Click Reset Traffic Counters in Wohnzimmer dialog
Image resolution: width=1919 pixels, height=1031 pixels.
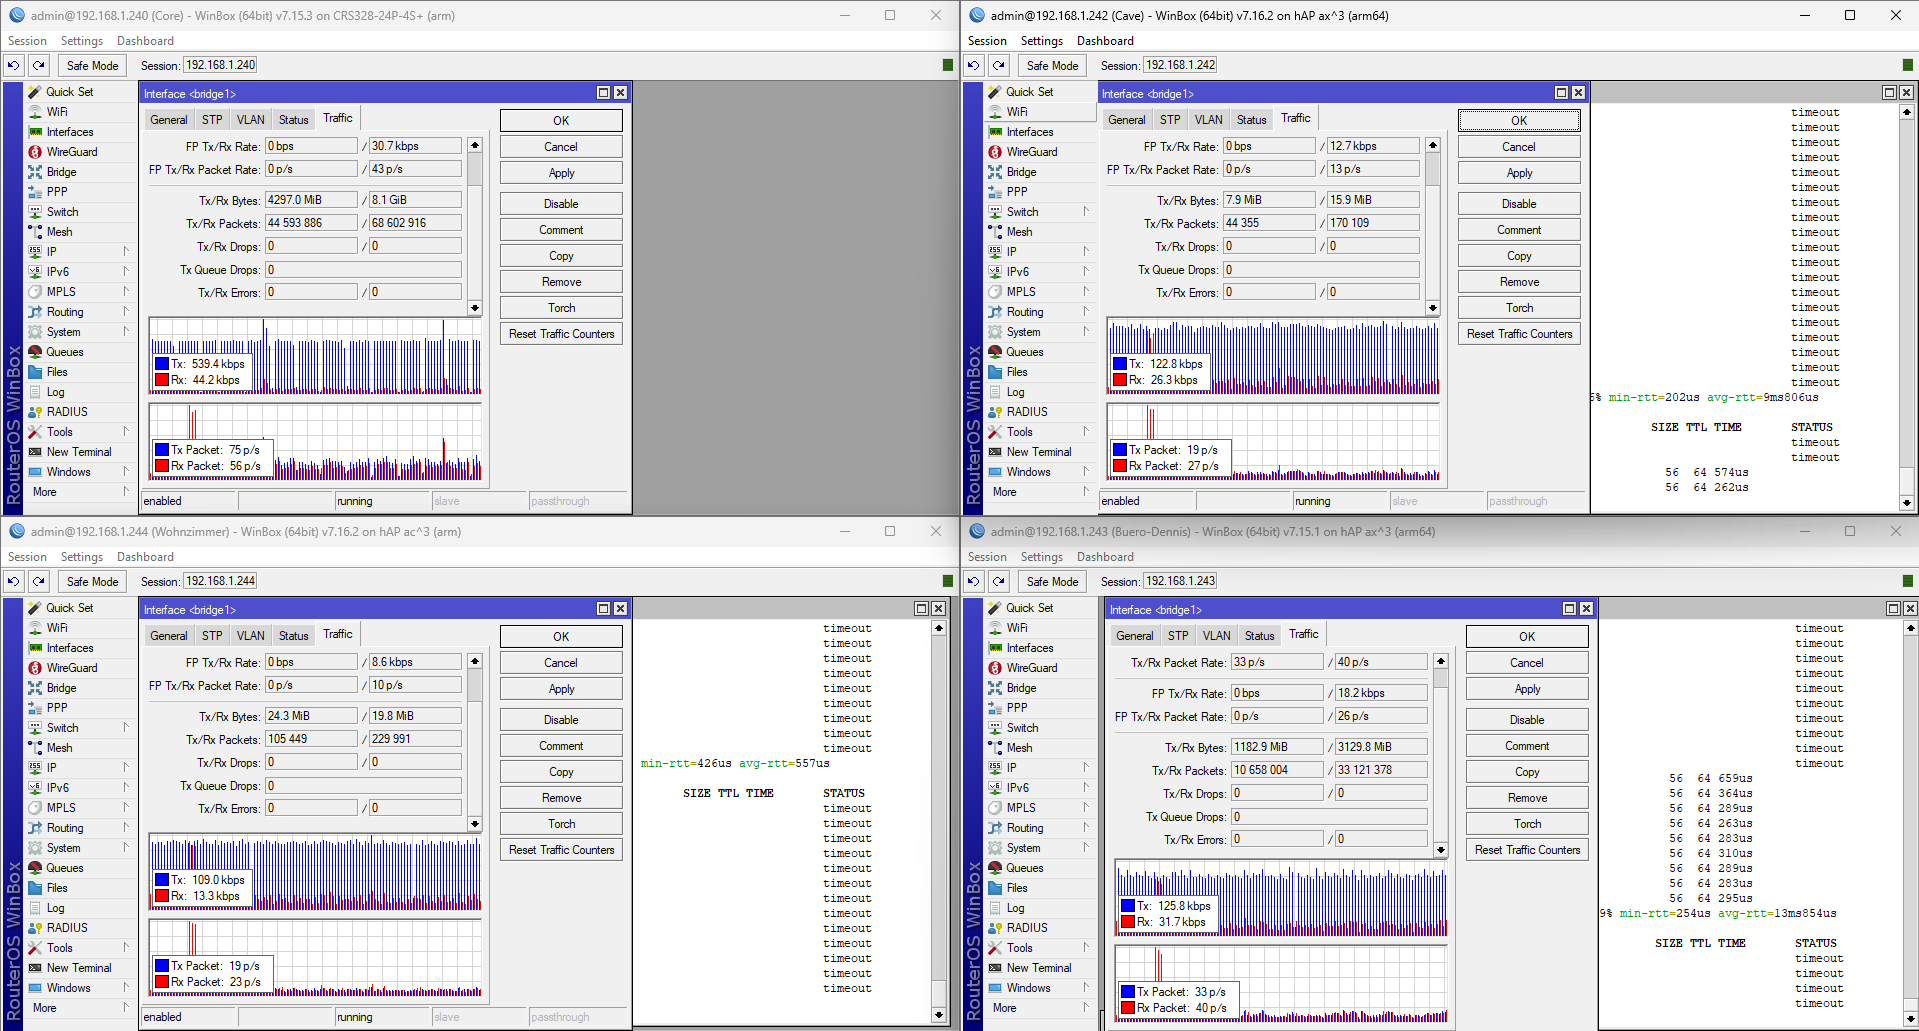561,850
